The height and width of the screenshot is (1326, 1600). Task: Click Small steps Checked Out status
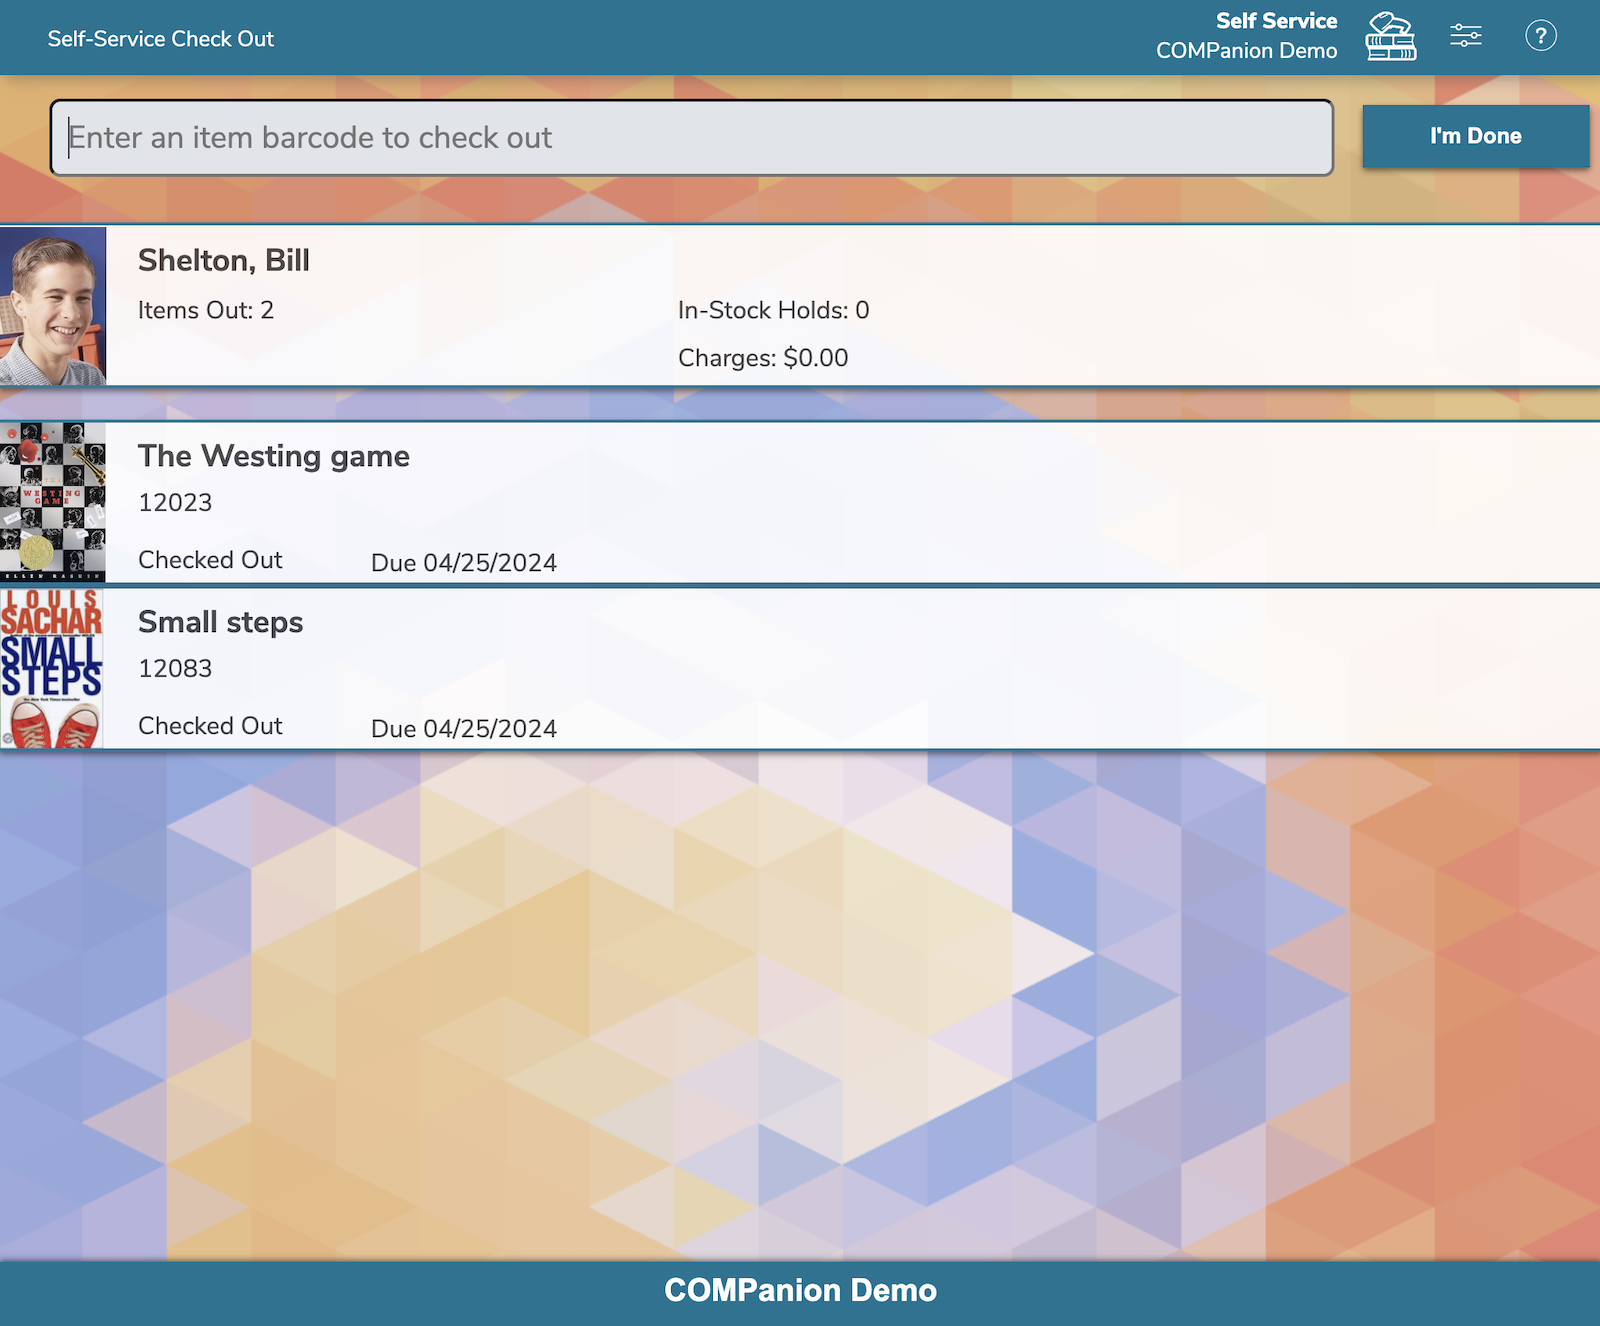pos(210,726)
